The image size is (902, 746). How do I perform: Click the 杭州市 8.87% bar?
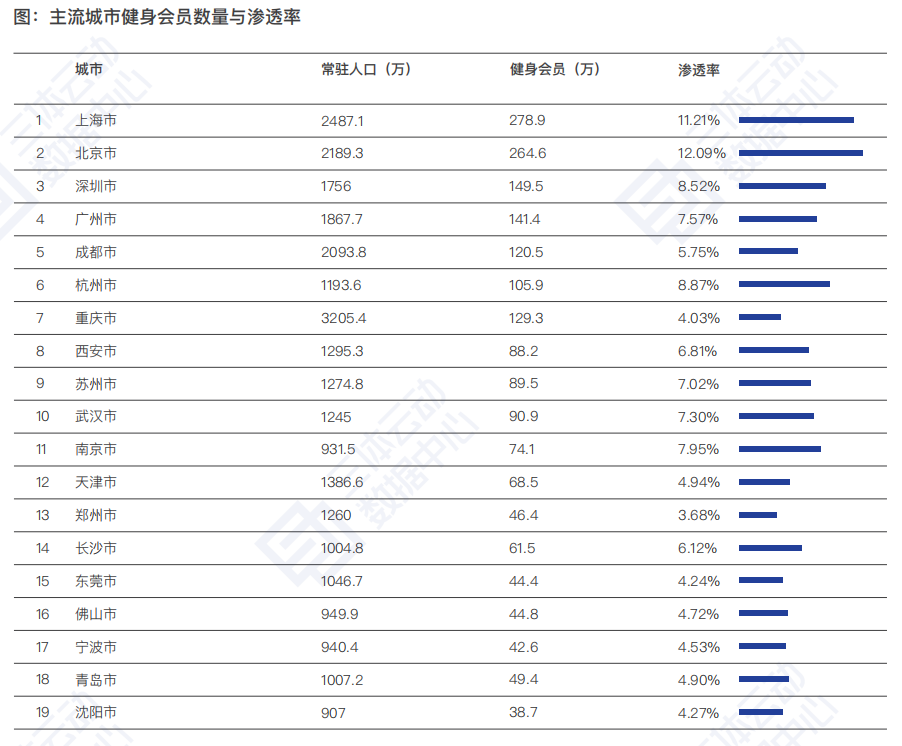pyautogui.click(x=784, y=284)
